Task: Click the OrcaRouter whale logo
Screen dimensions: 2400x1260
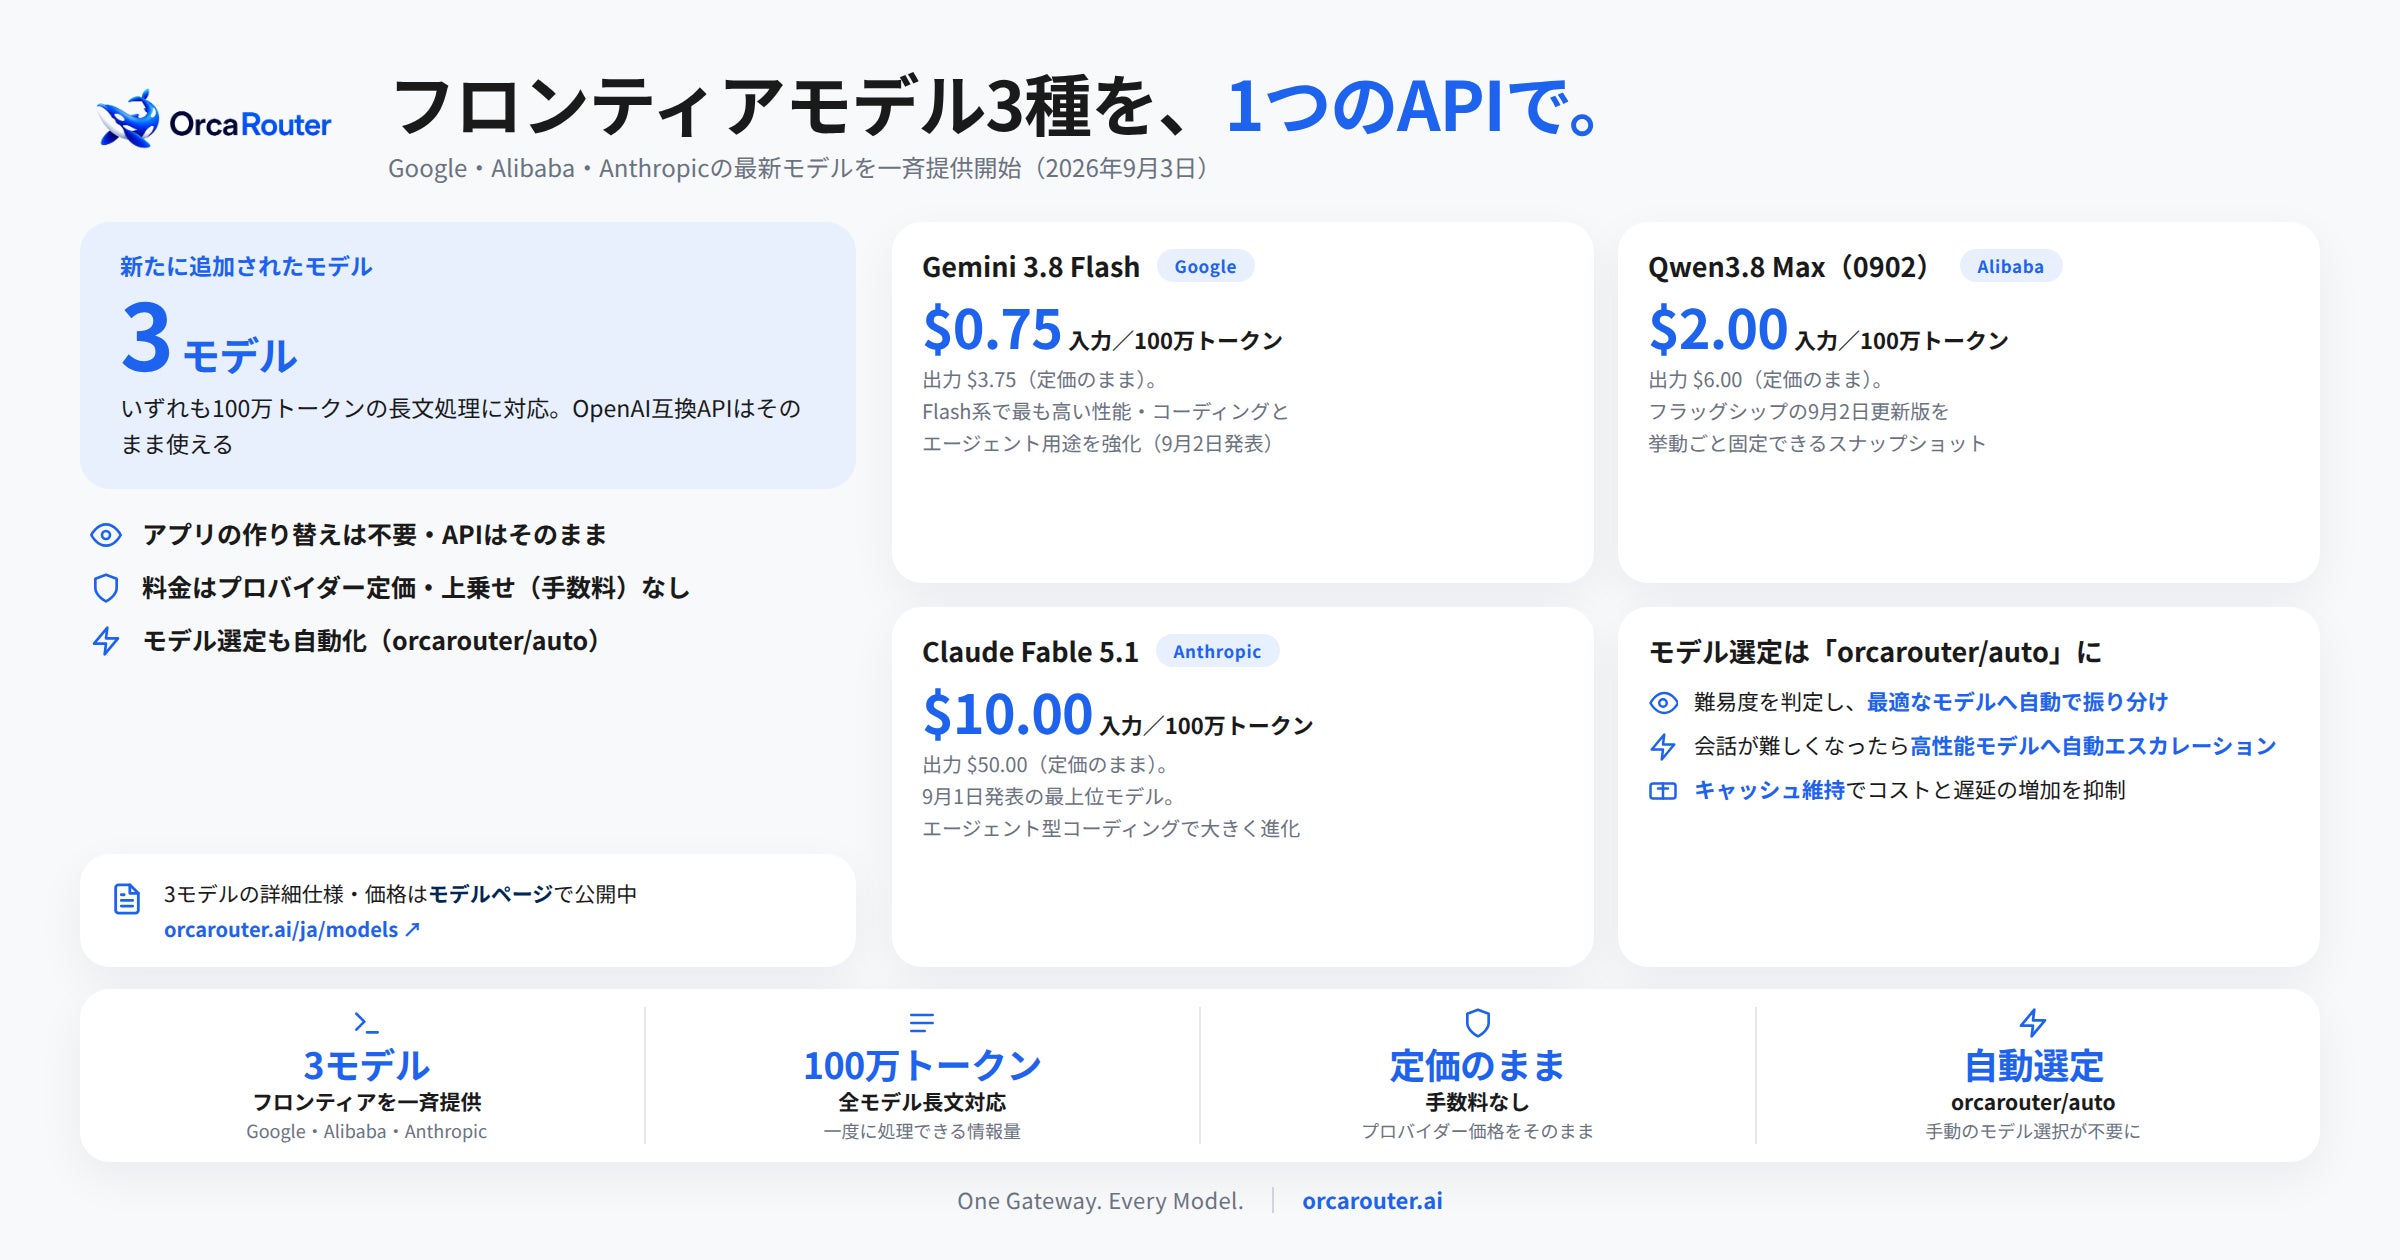Action: point(128,120)
